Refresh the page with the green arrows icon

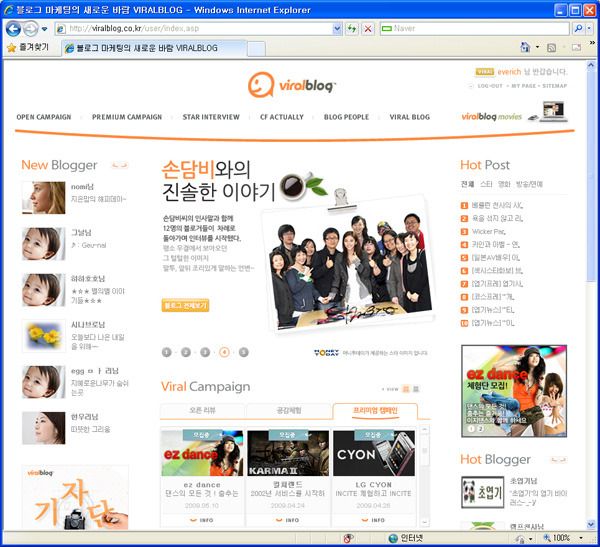click(x=352, y=28)
